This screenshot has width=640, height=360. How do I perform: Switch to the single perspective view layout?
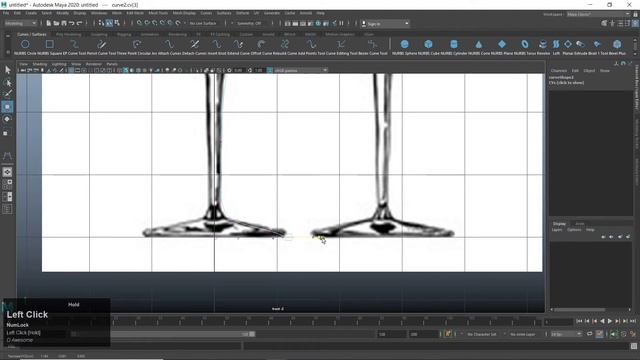[7, 172]
